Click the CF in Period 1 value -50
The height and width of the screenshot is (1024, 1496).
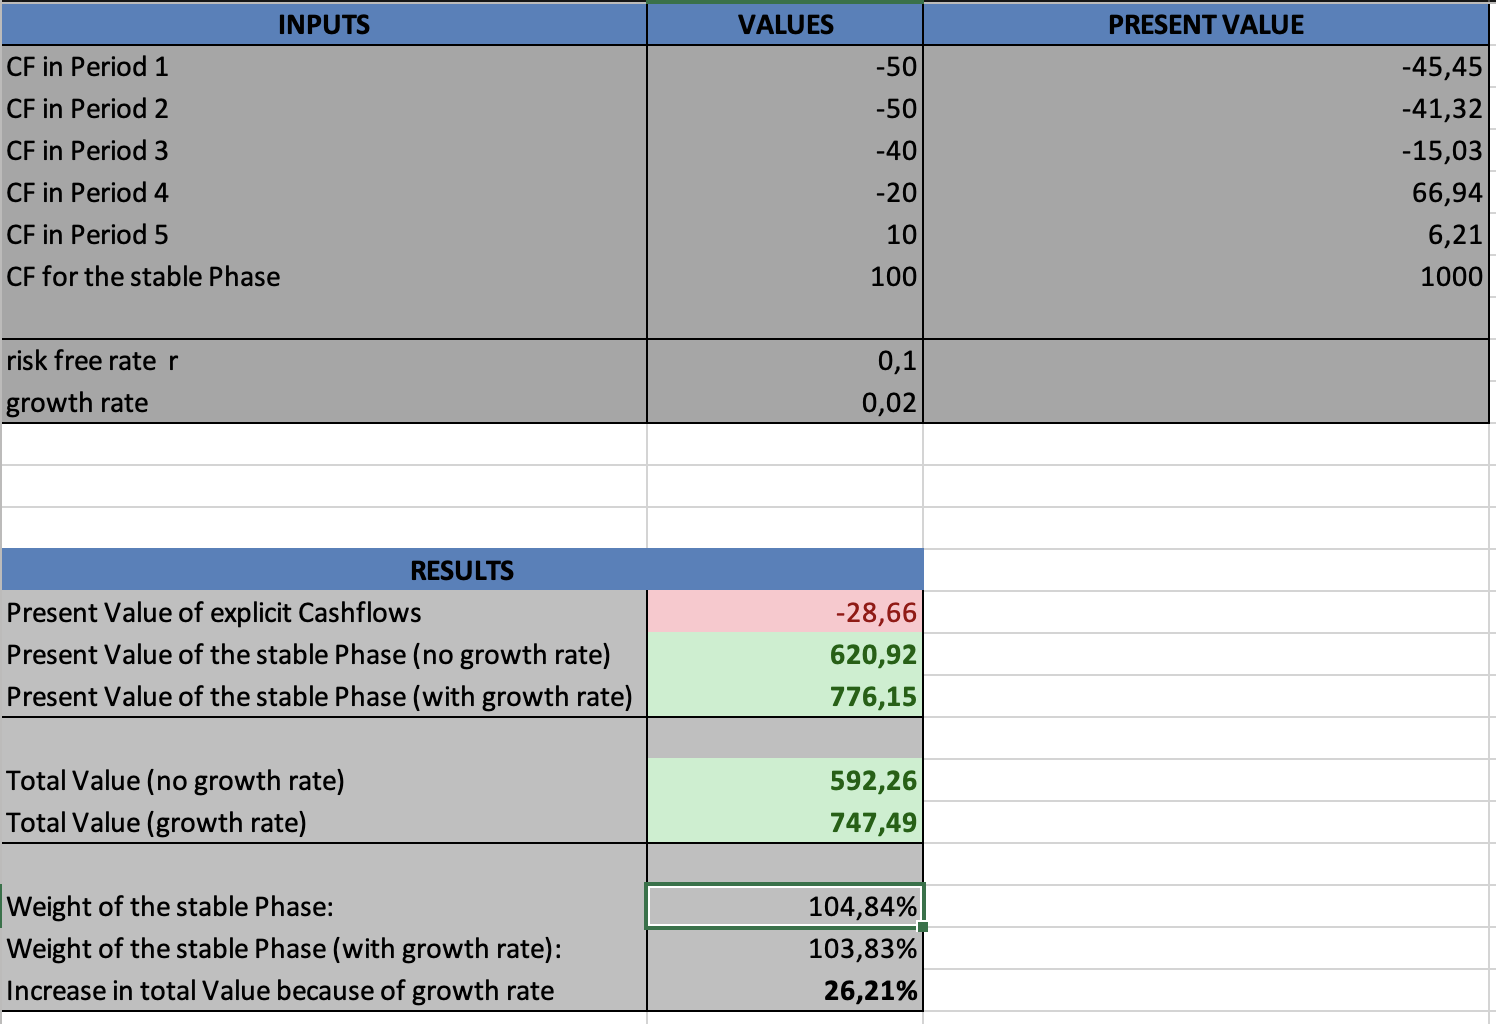[x=785, y=67]
